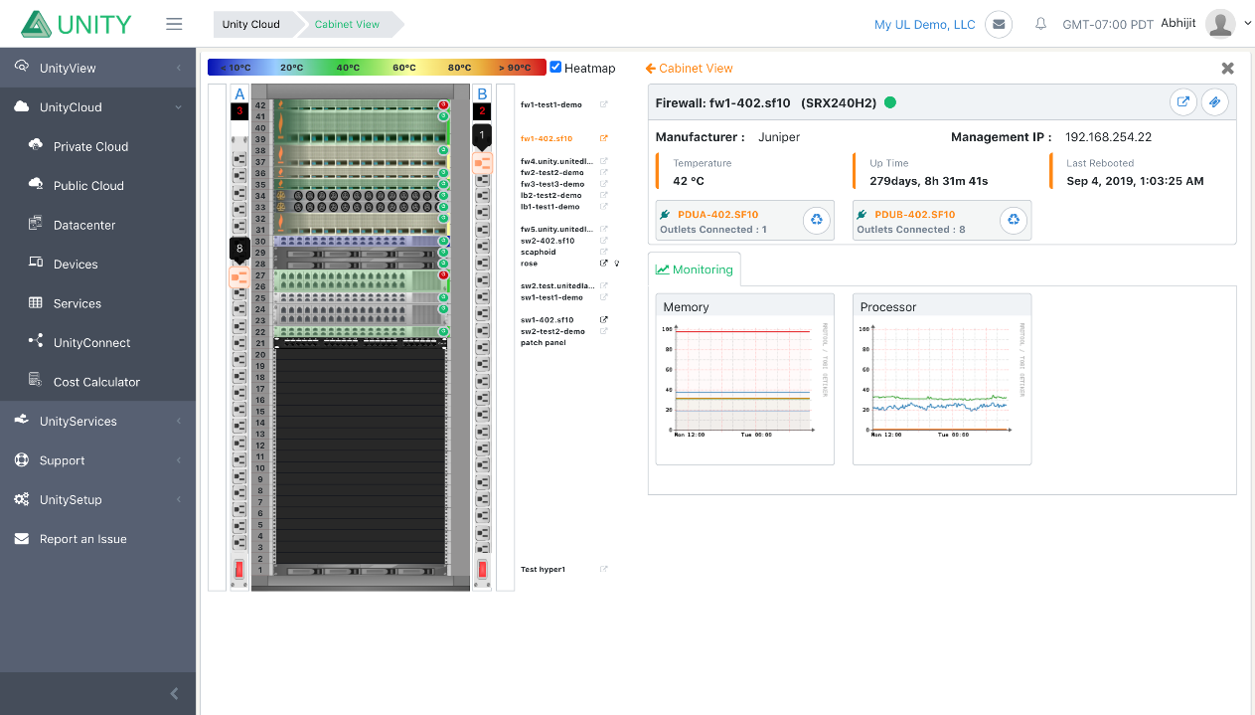Click red status indicator at rack unit 42
The width and height of the screenshot is (1255, 715).
tap(443, 105)
